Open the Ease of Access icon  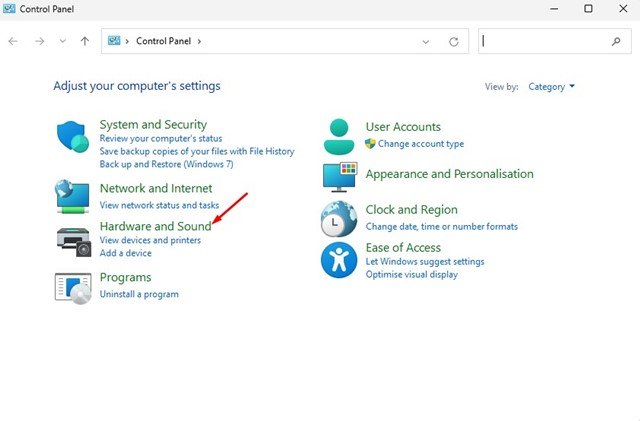coord(339,260)
